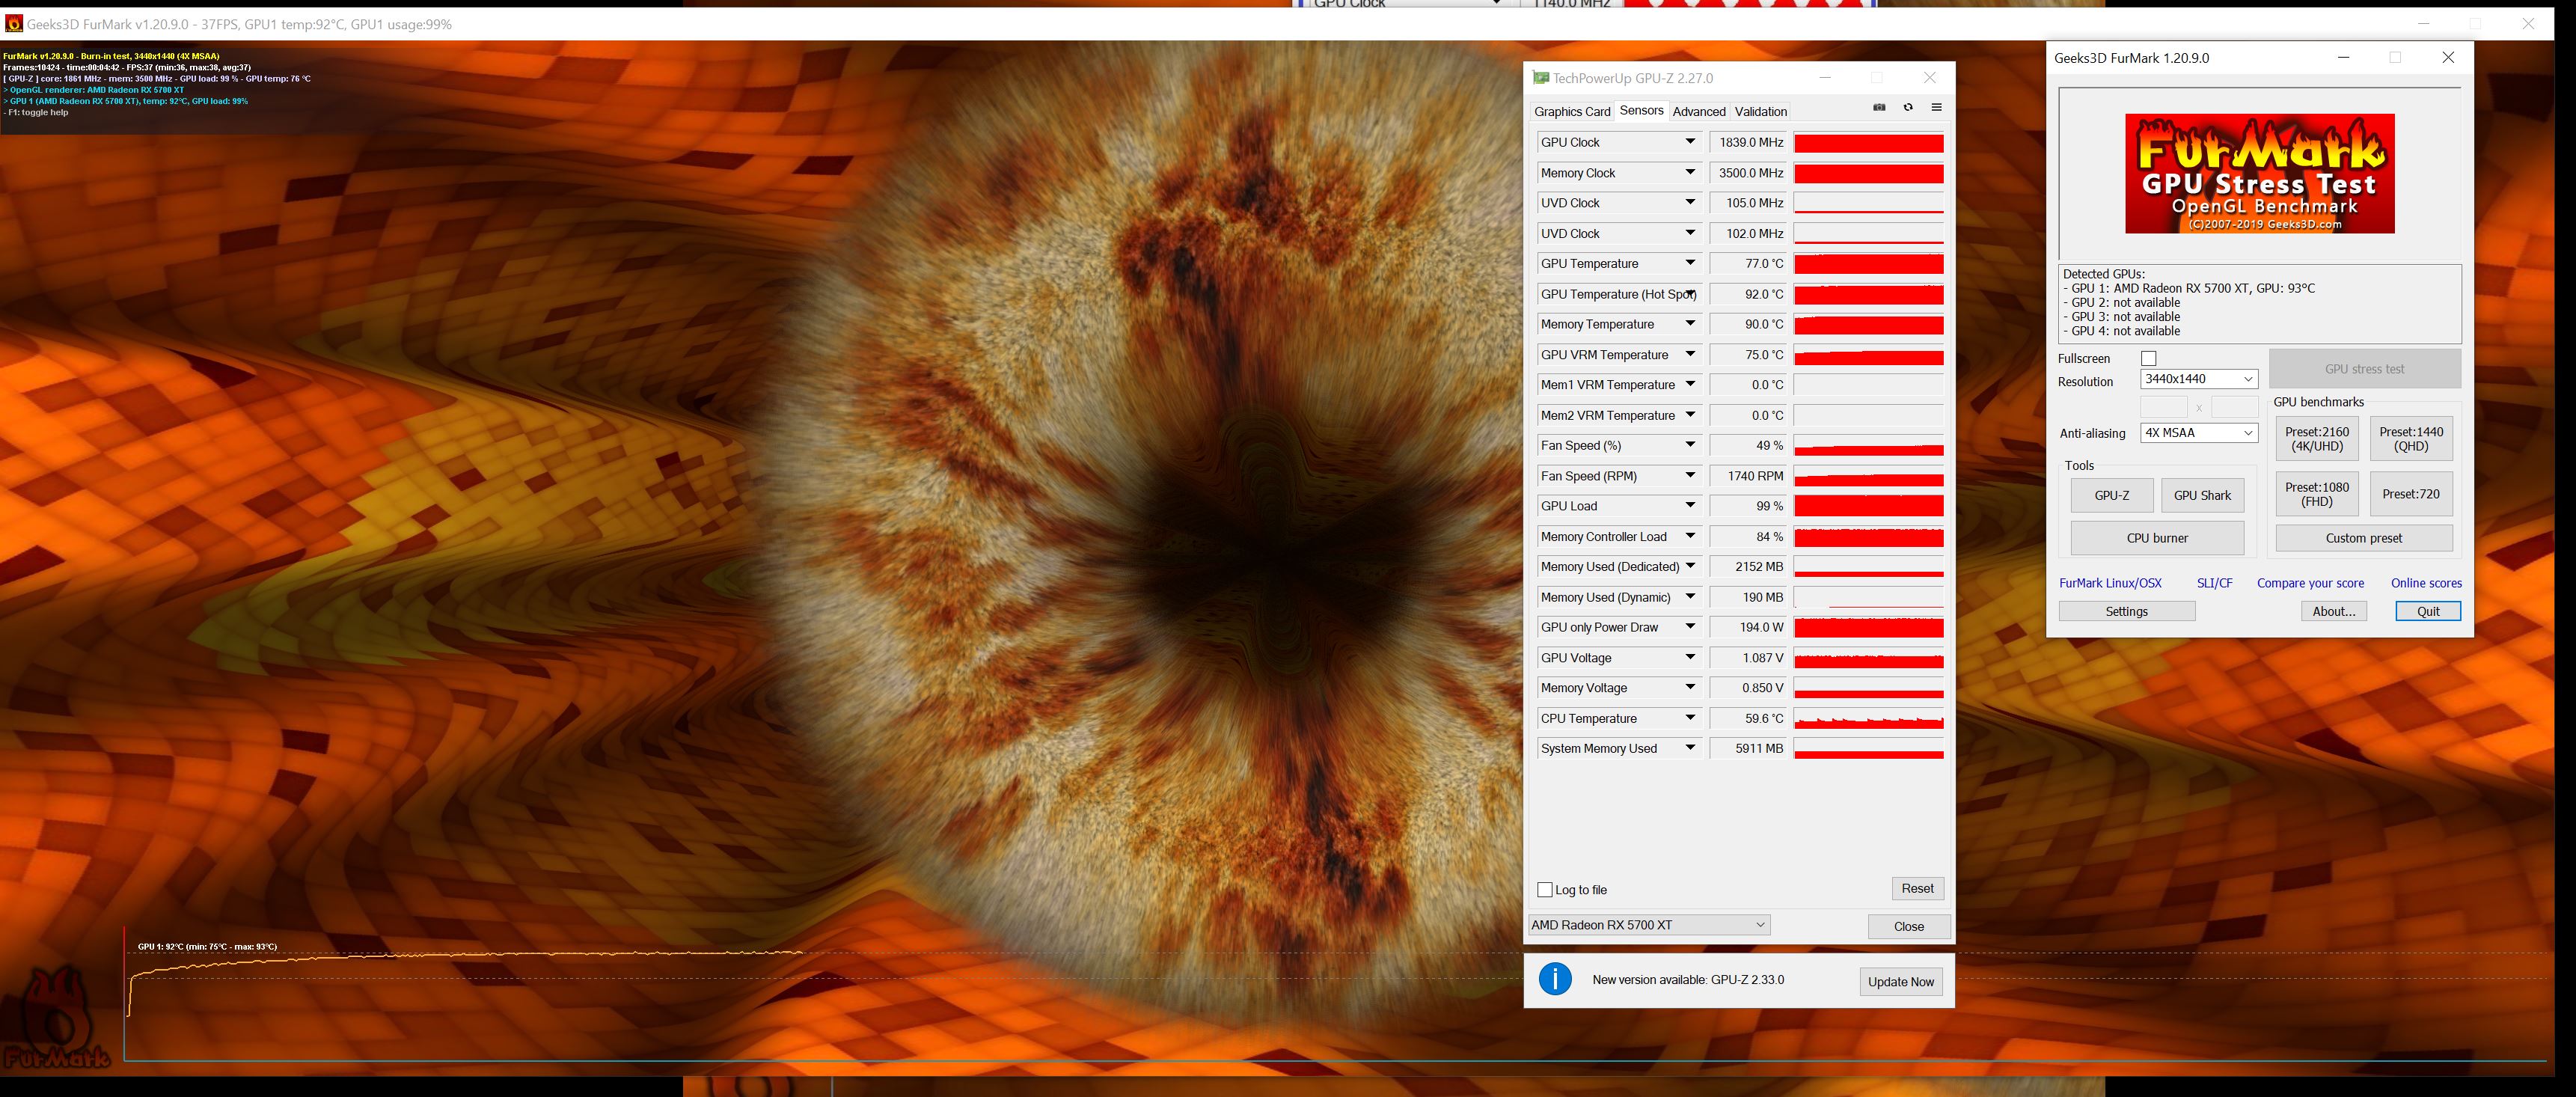Expand the Memory Voltage sensor dropdown arrow
This screenshot has height=1097, width=2576.
1690,688
